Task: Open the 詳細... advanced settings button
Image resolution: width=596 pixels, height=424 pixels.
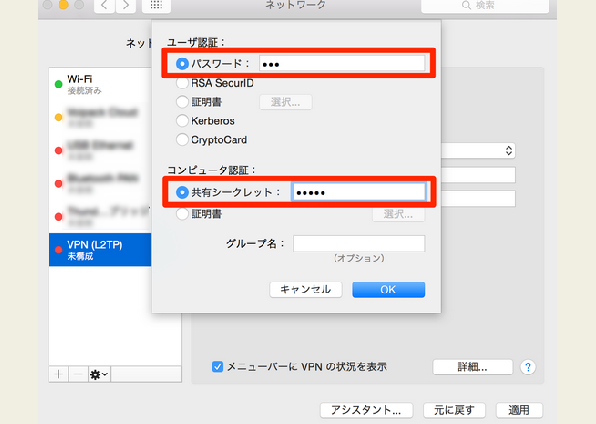Action: pyautogui.click(x=472, y=367)
